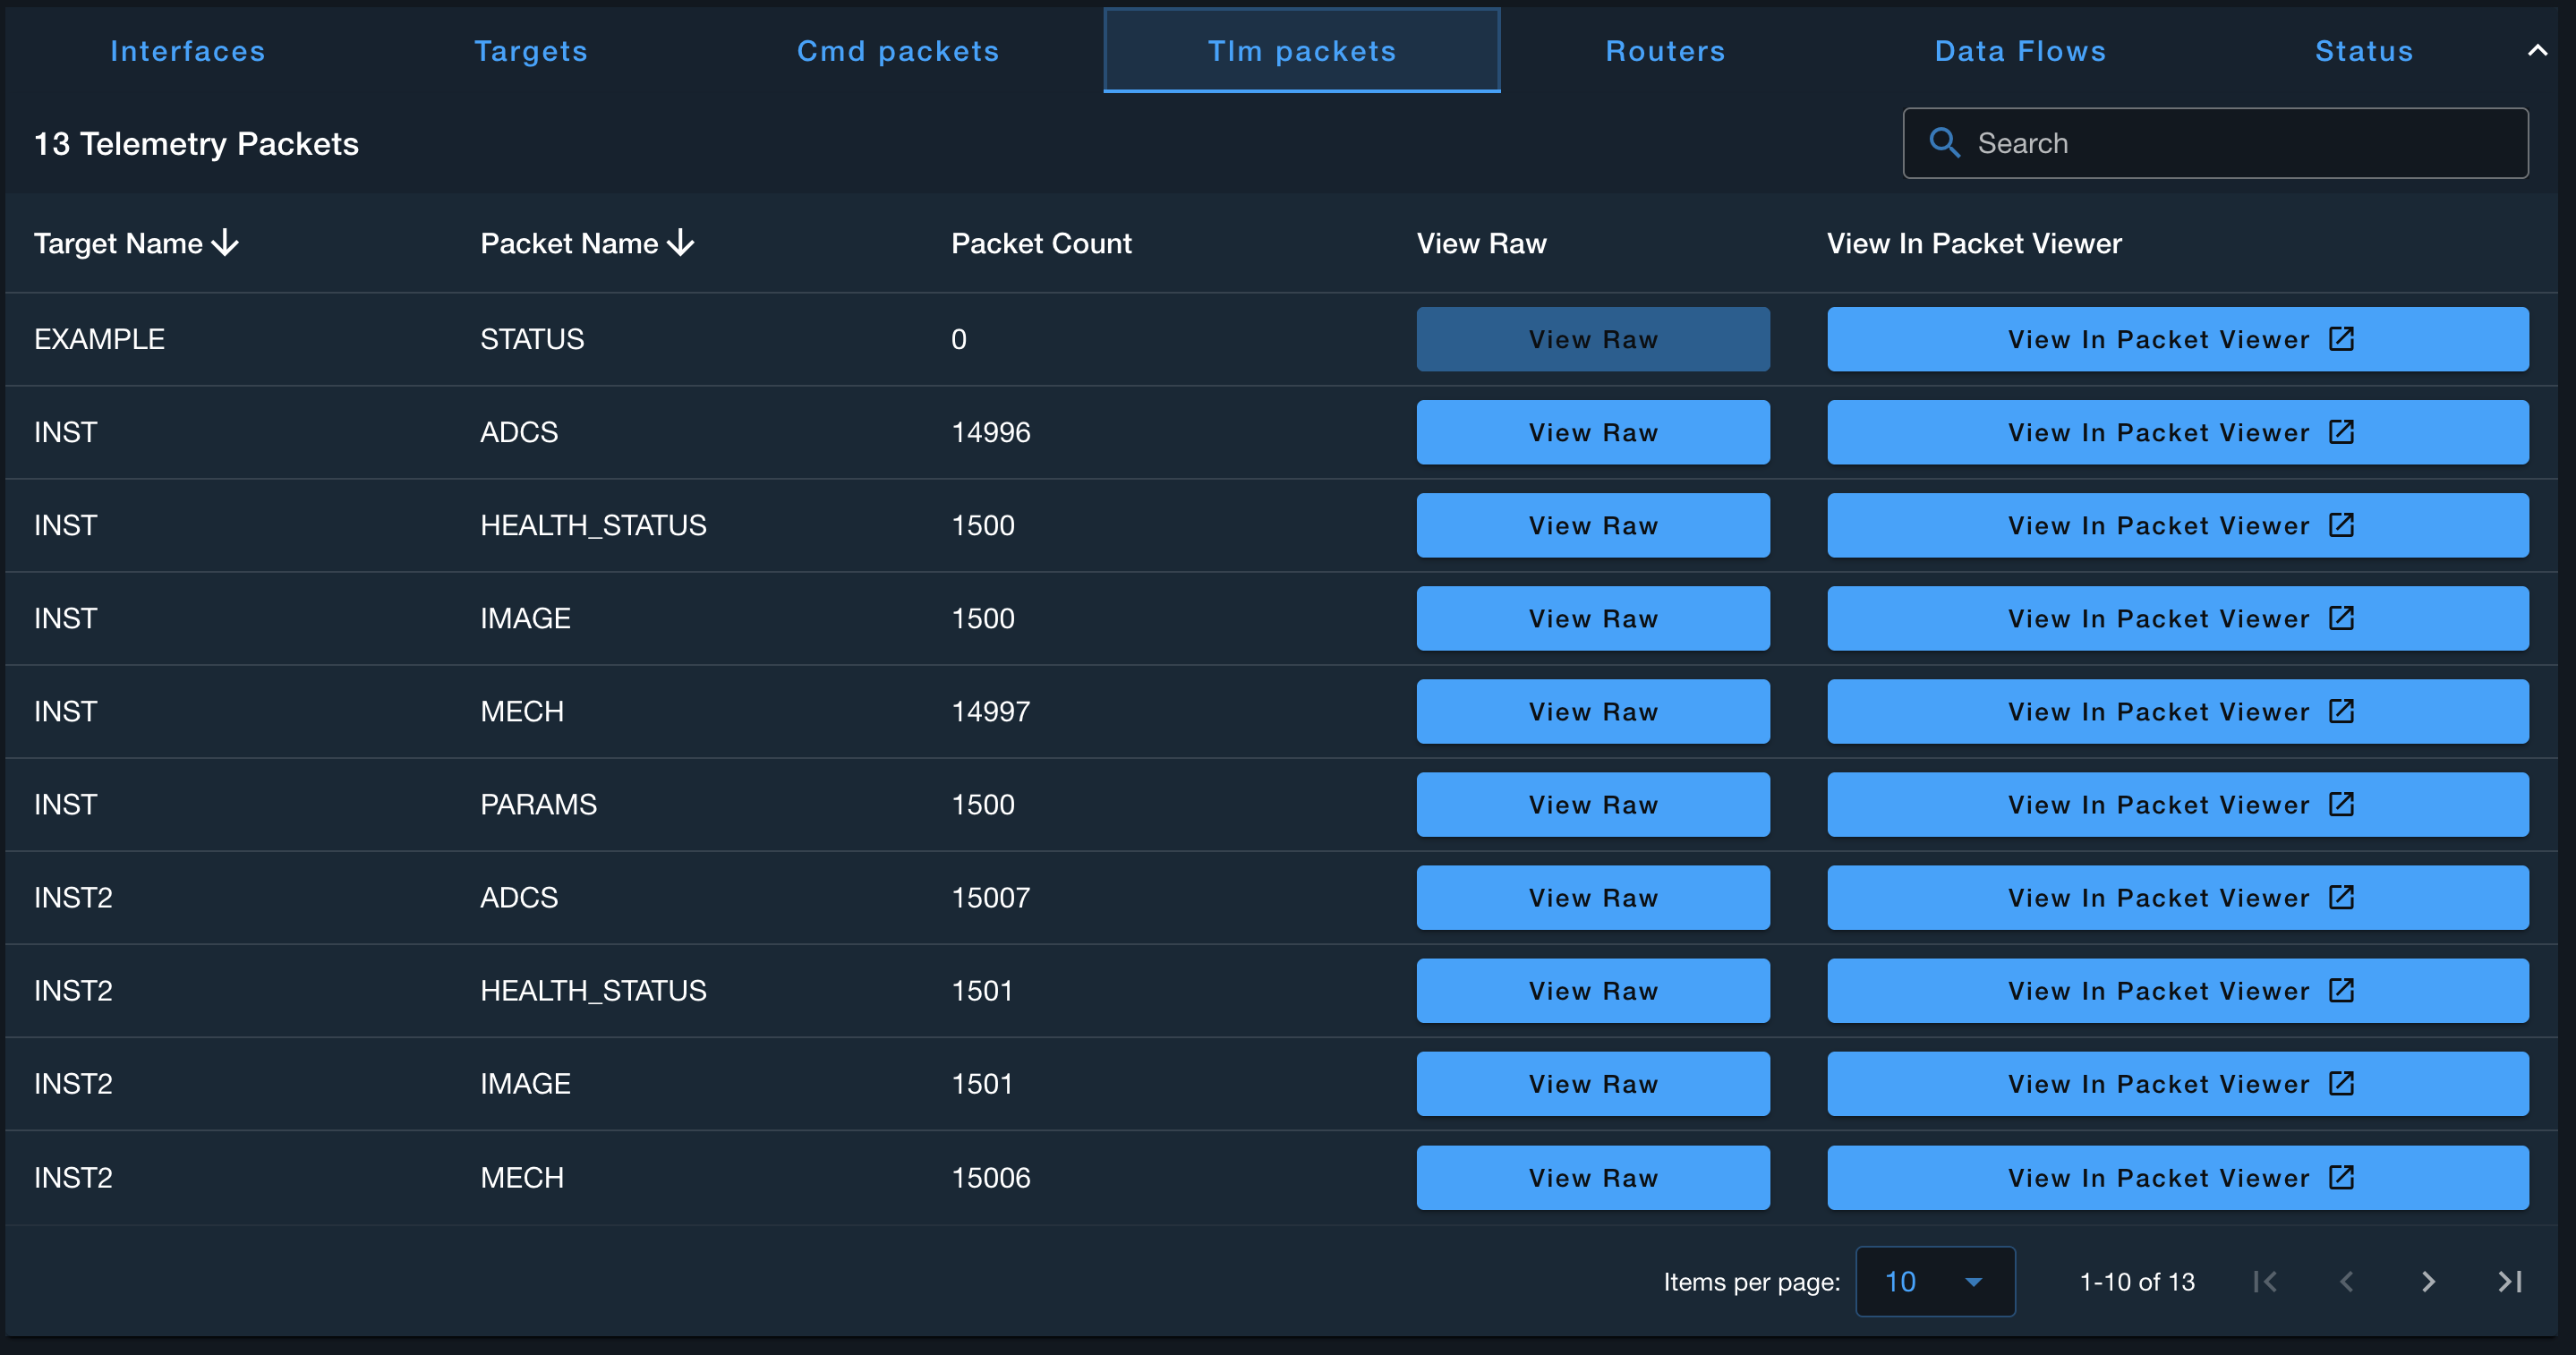
Task: Collapse the tab panel with the top-right chevron
Action: [x=2537, y=50]
